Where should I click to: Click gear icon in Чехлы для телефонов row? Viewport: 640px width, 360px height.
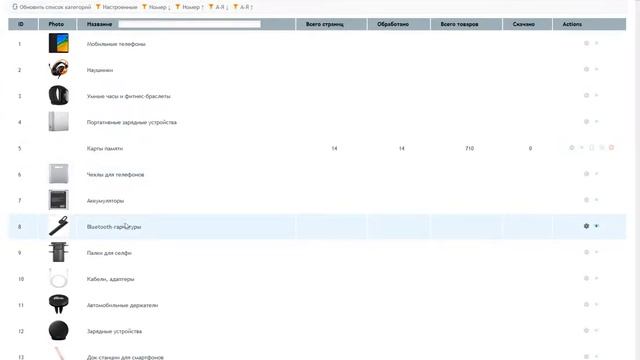click(587, 174)
